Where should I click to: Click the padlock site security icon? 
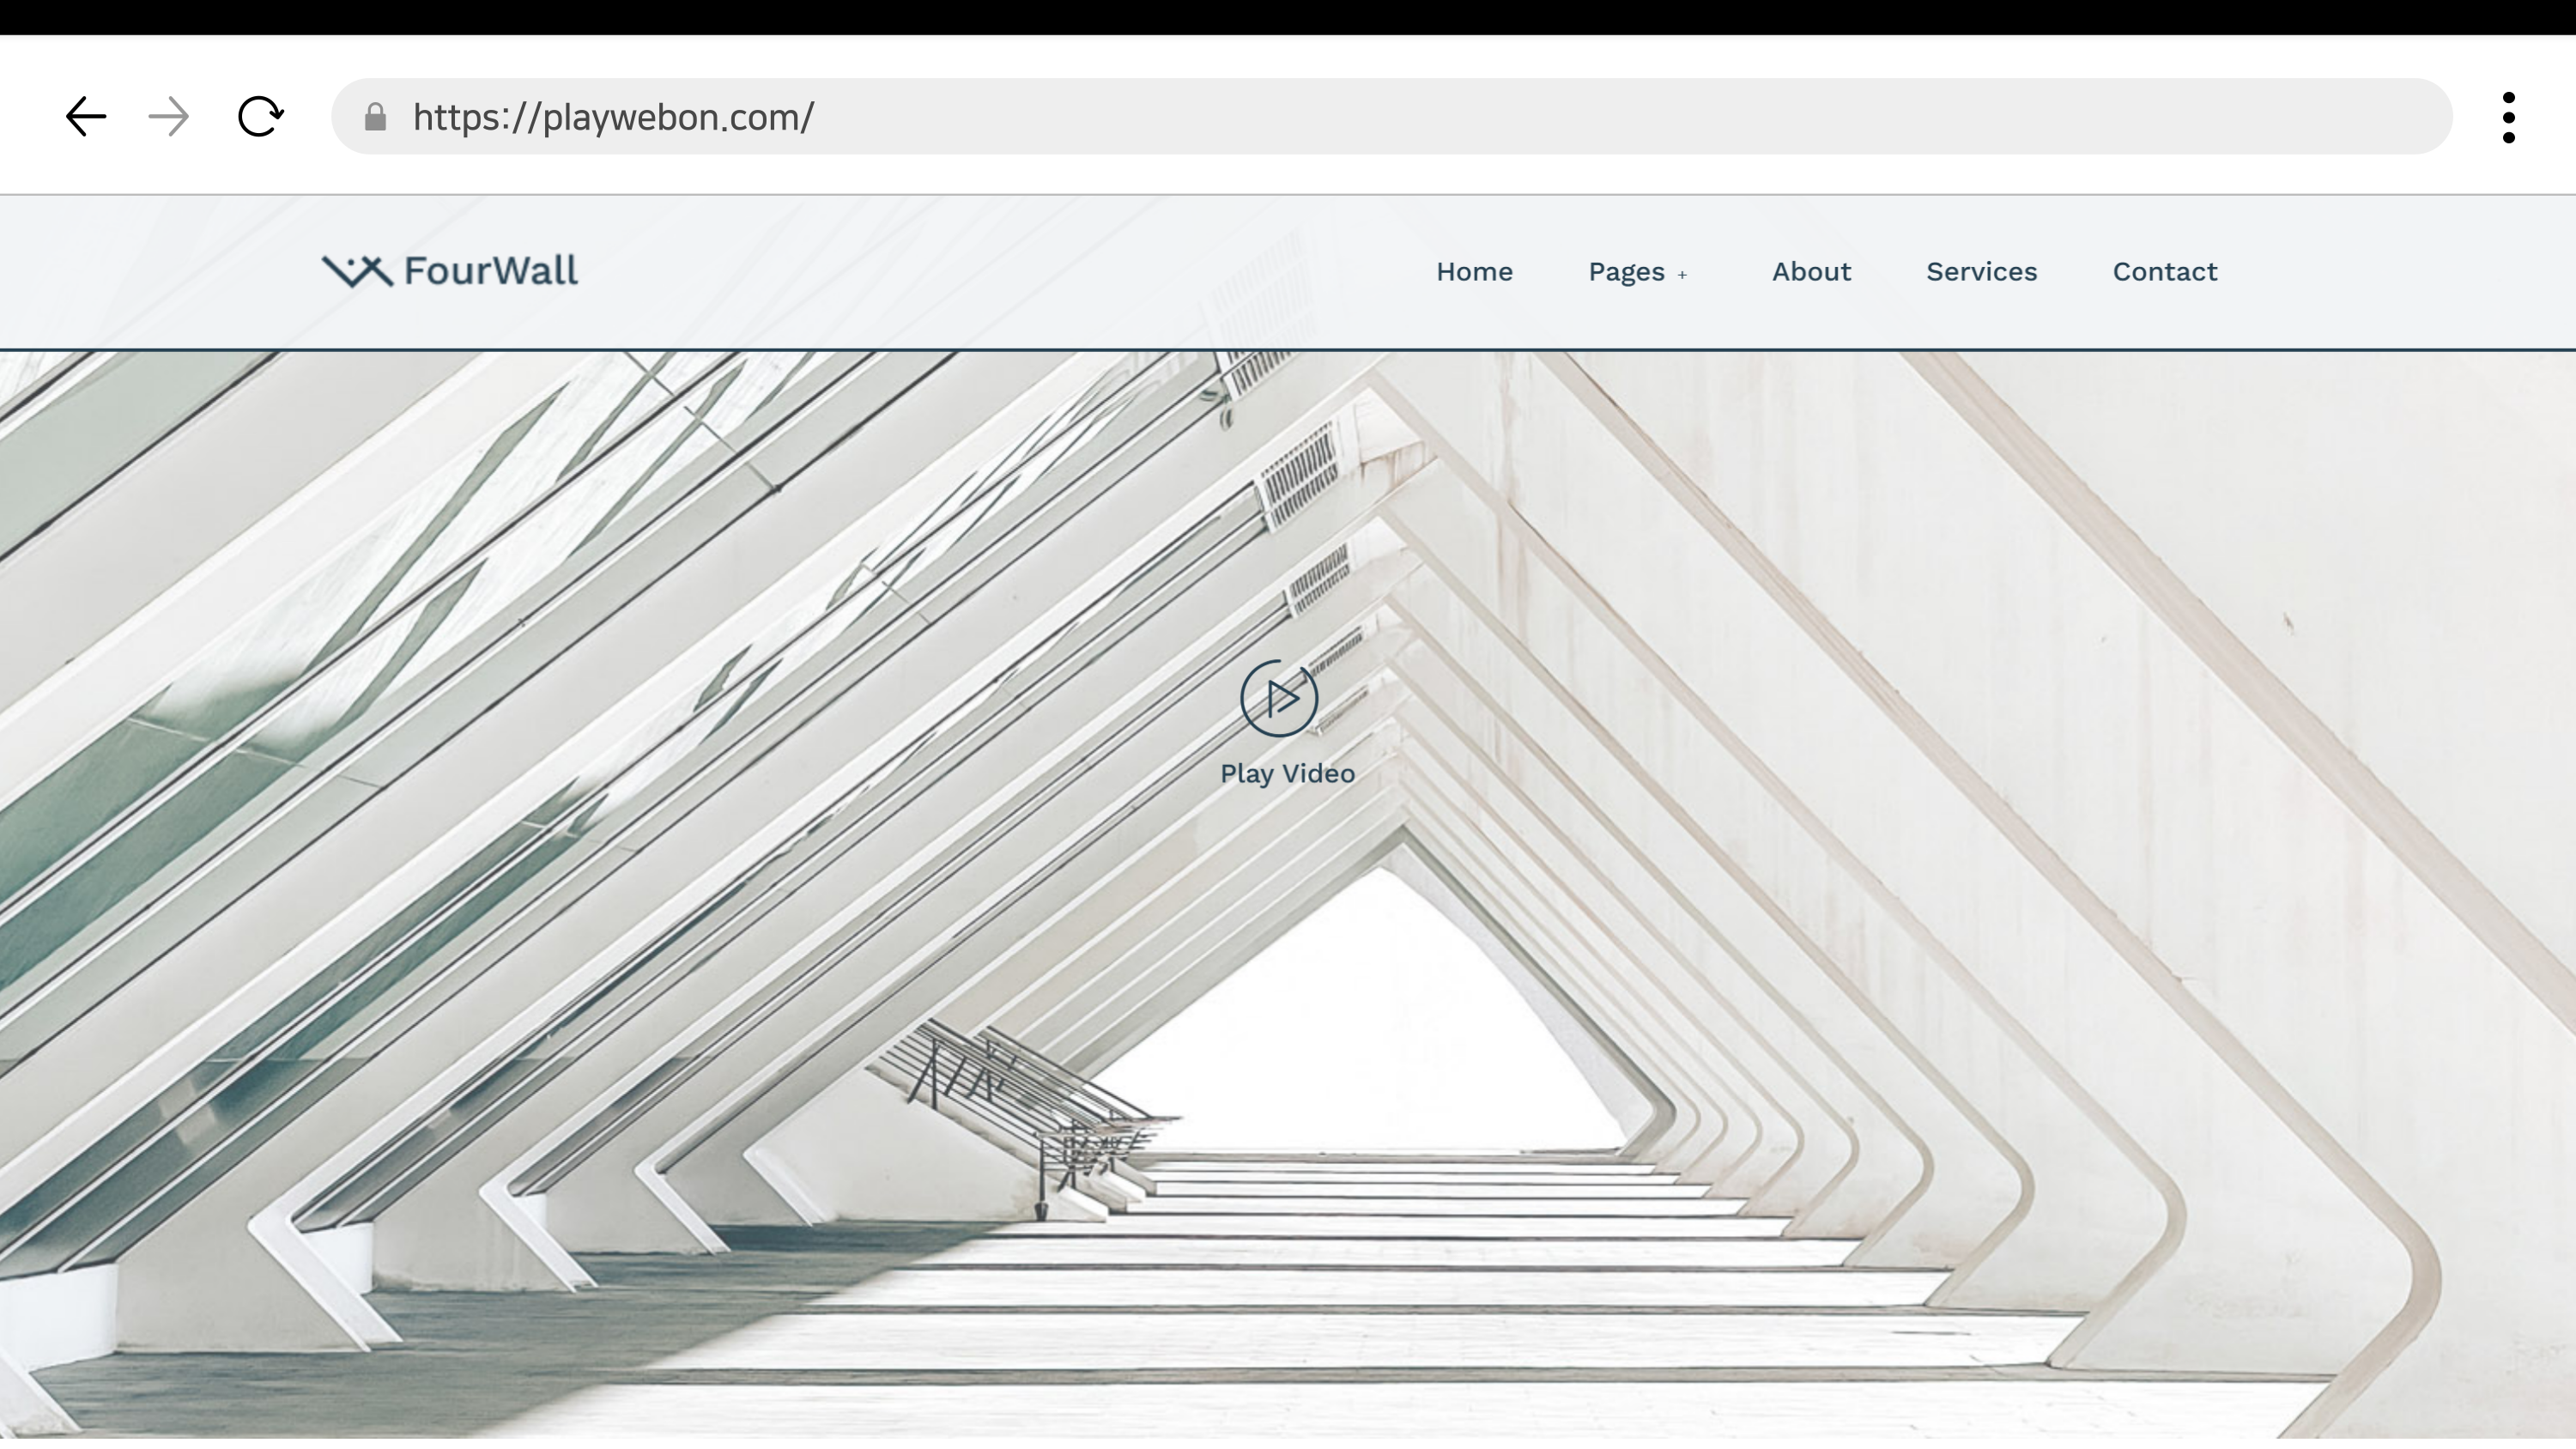[375, 118]
